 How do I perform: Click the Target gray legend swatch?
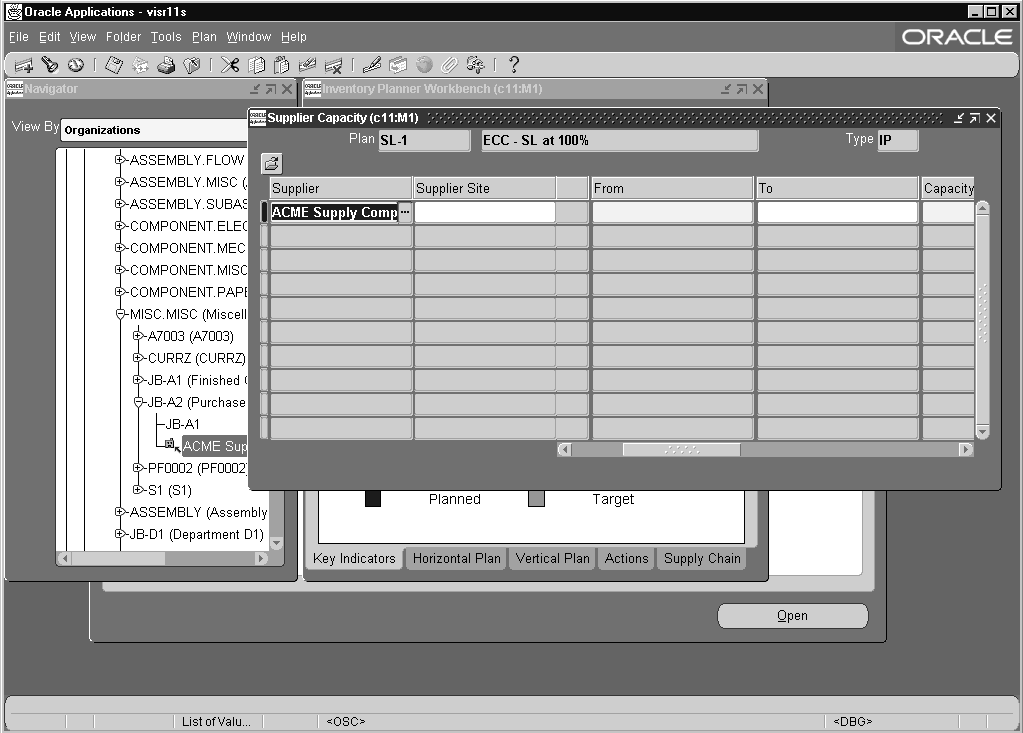point(536,499)
